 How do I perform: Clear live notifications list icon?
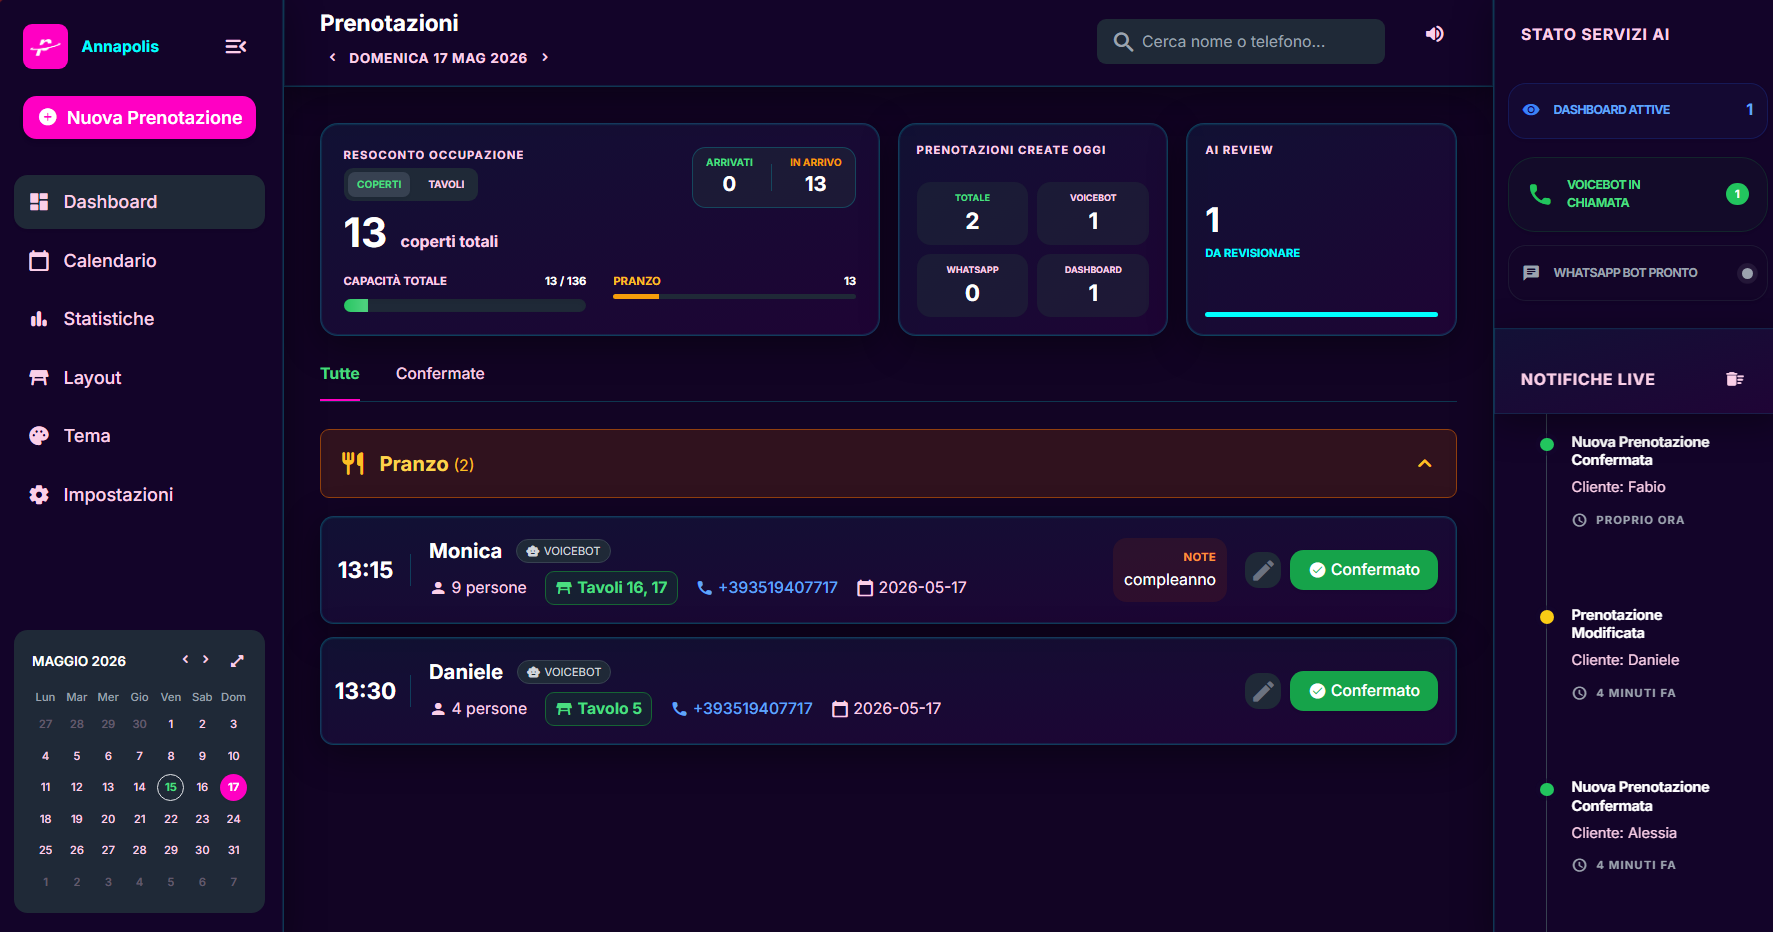1735,379
